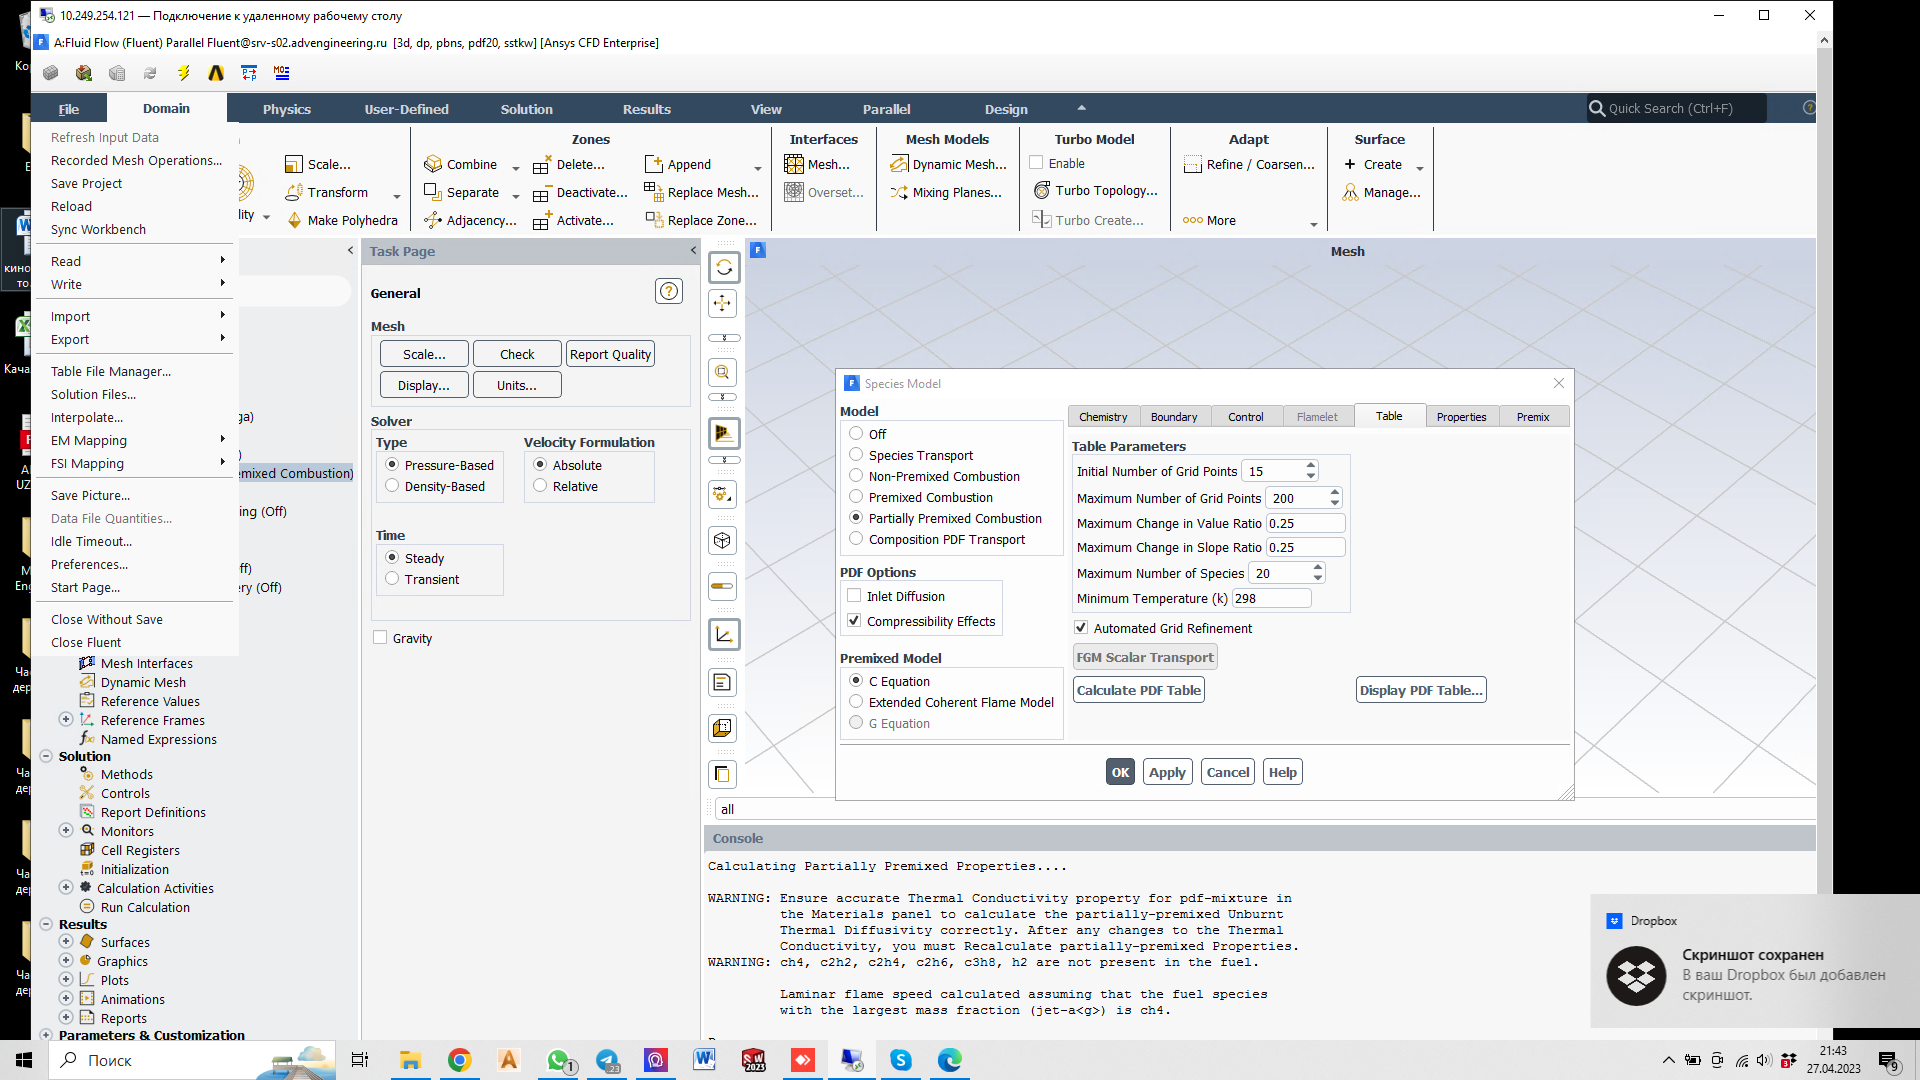
Task: Select the Off model radio button
Action: tap(856, 433)
